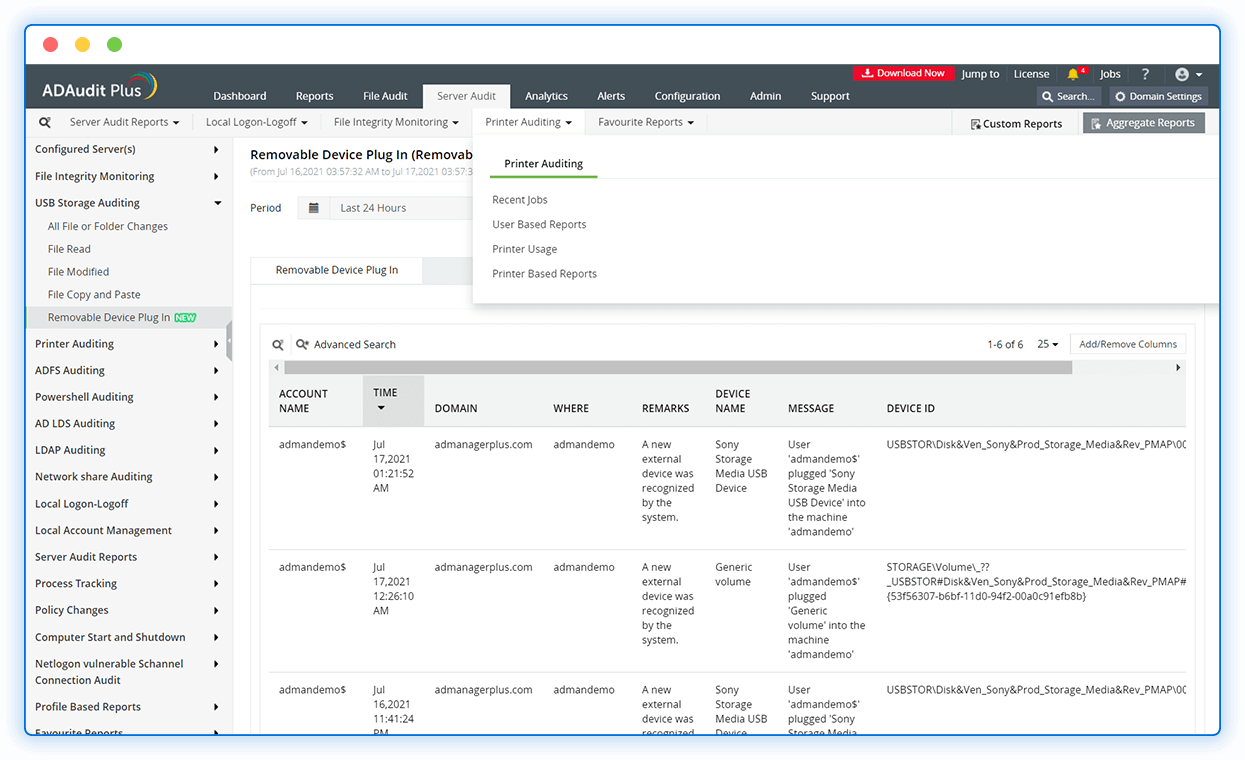Image resolution: width=1245 pixels, height=760 pixels.
Task: Switch to the Reports tab
Action: click(314, 96)
